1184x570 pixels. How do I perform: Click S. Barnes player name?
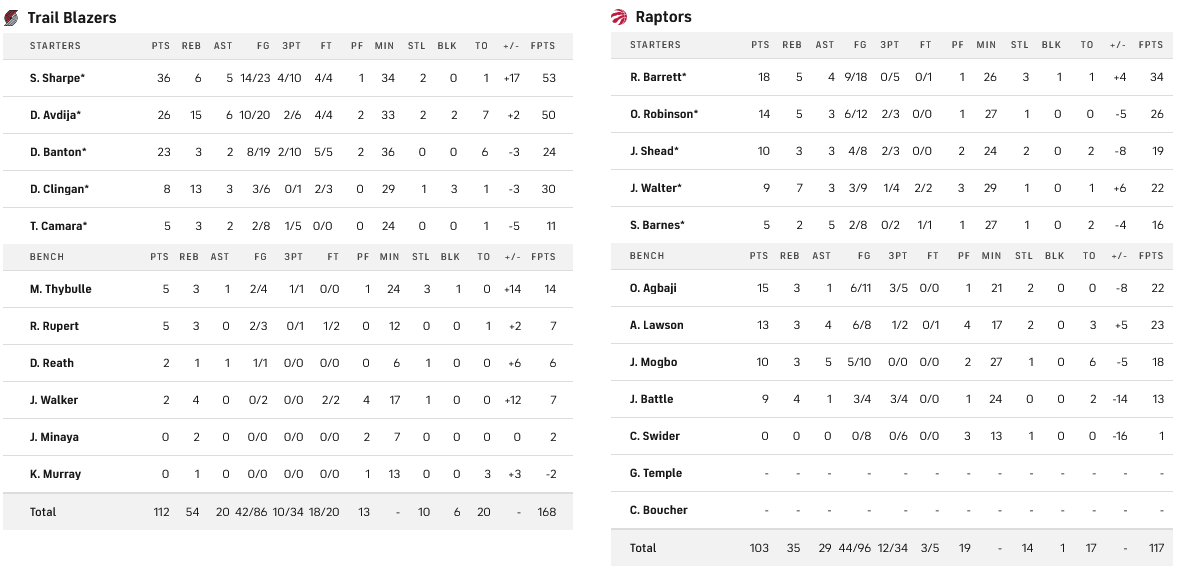pos(657,225)
